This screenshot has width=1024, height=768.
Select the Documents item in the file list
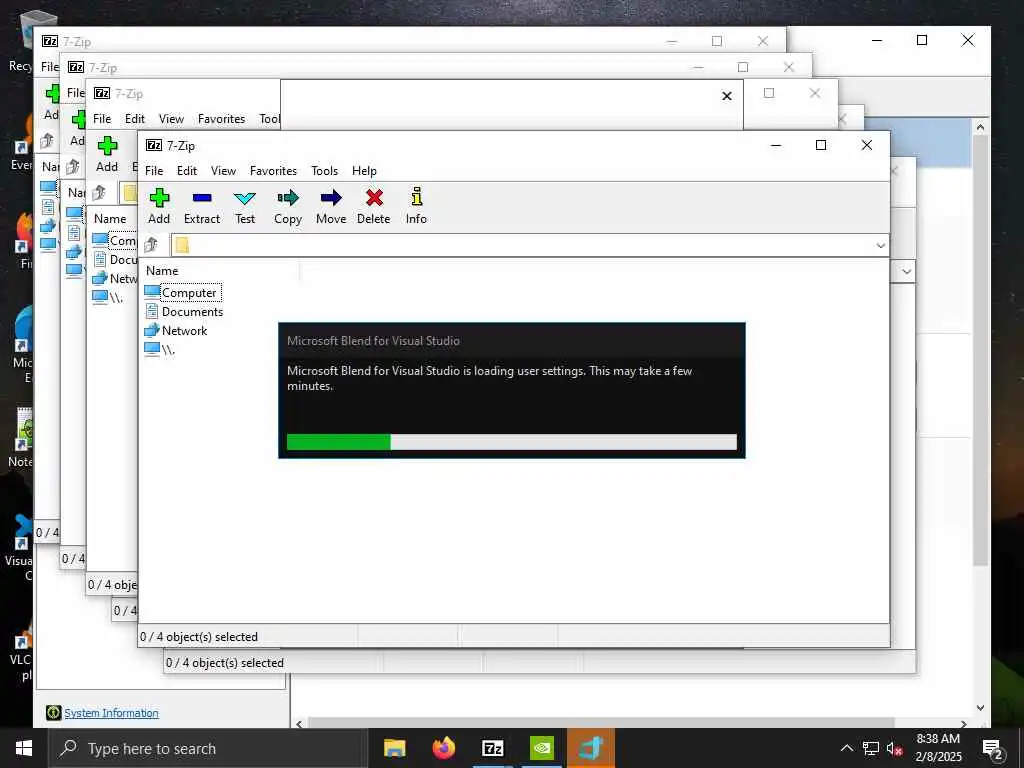pos(184,312)
